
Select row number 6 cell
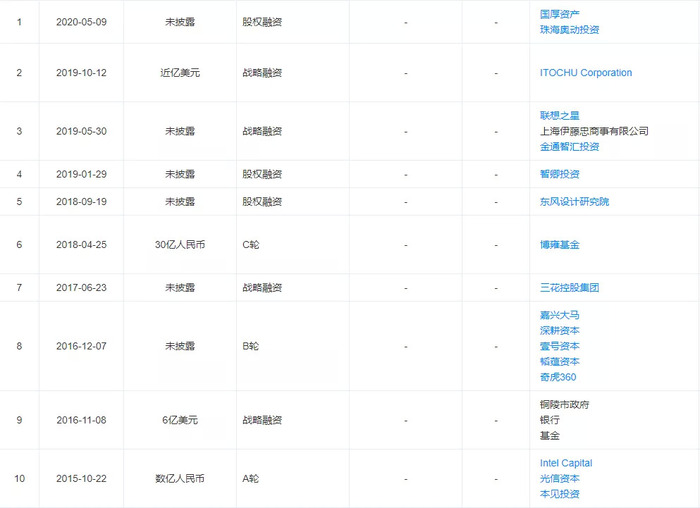(19, 245)
